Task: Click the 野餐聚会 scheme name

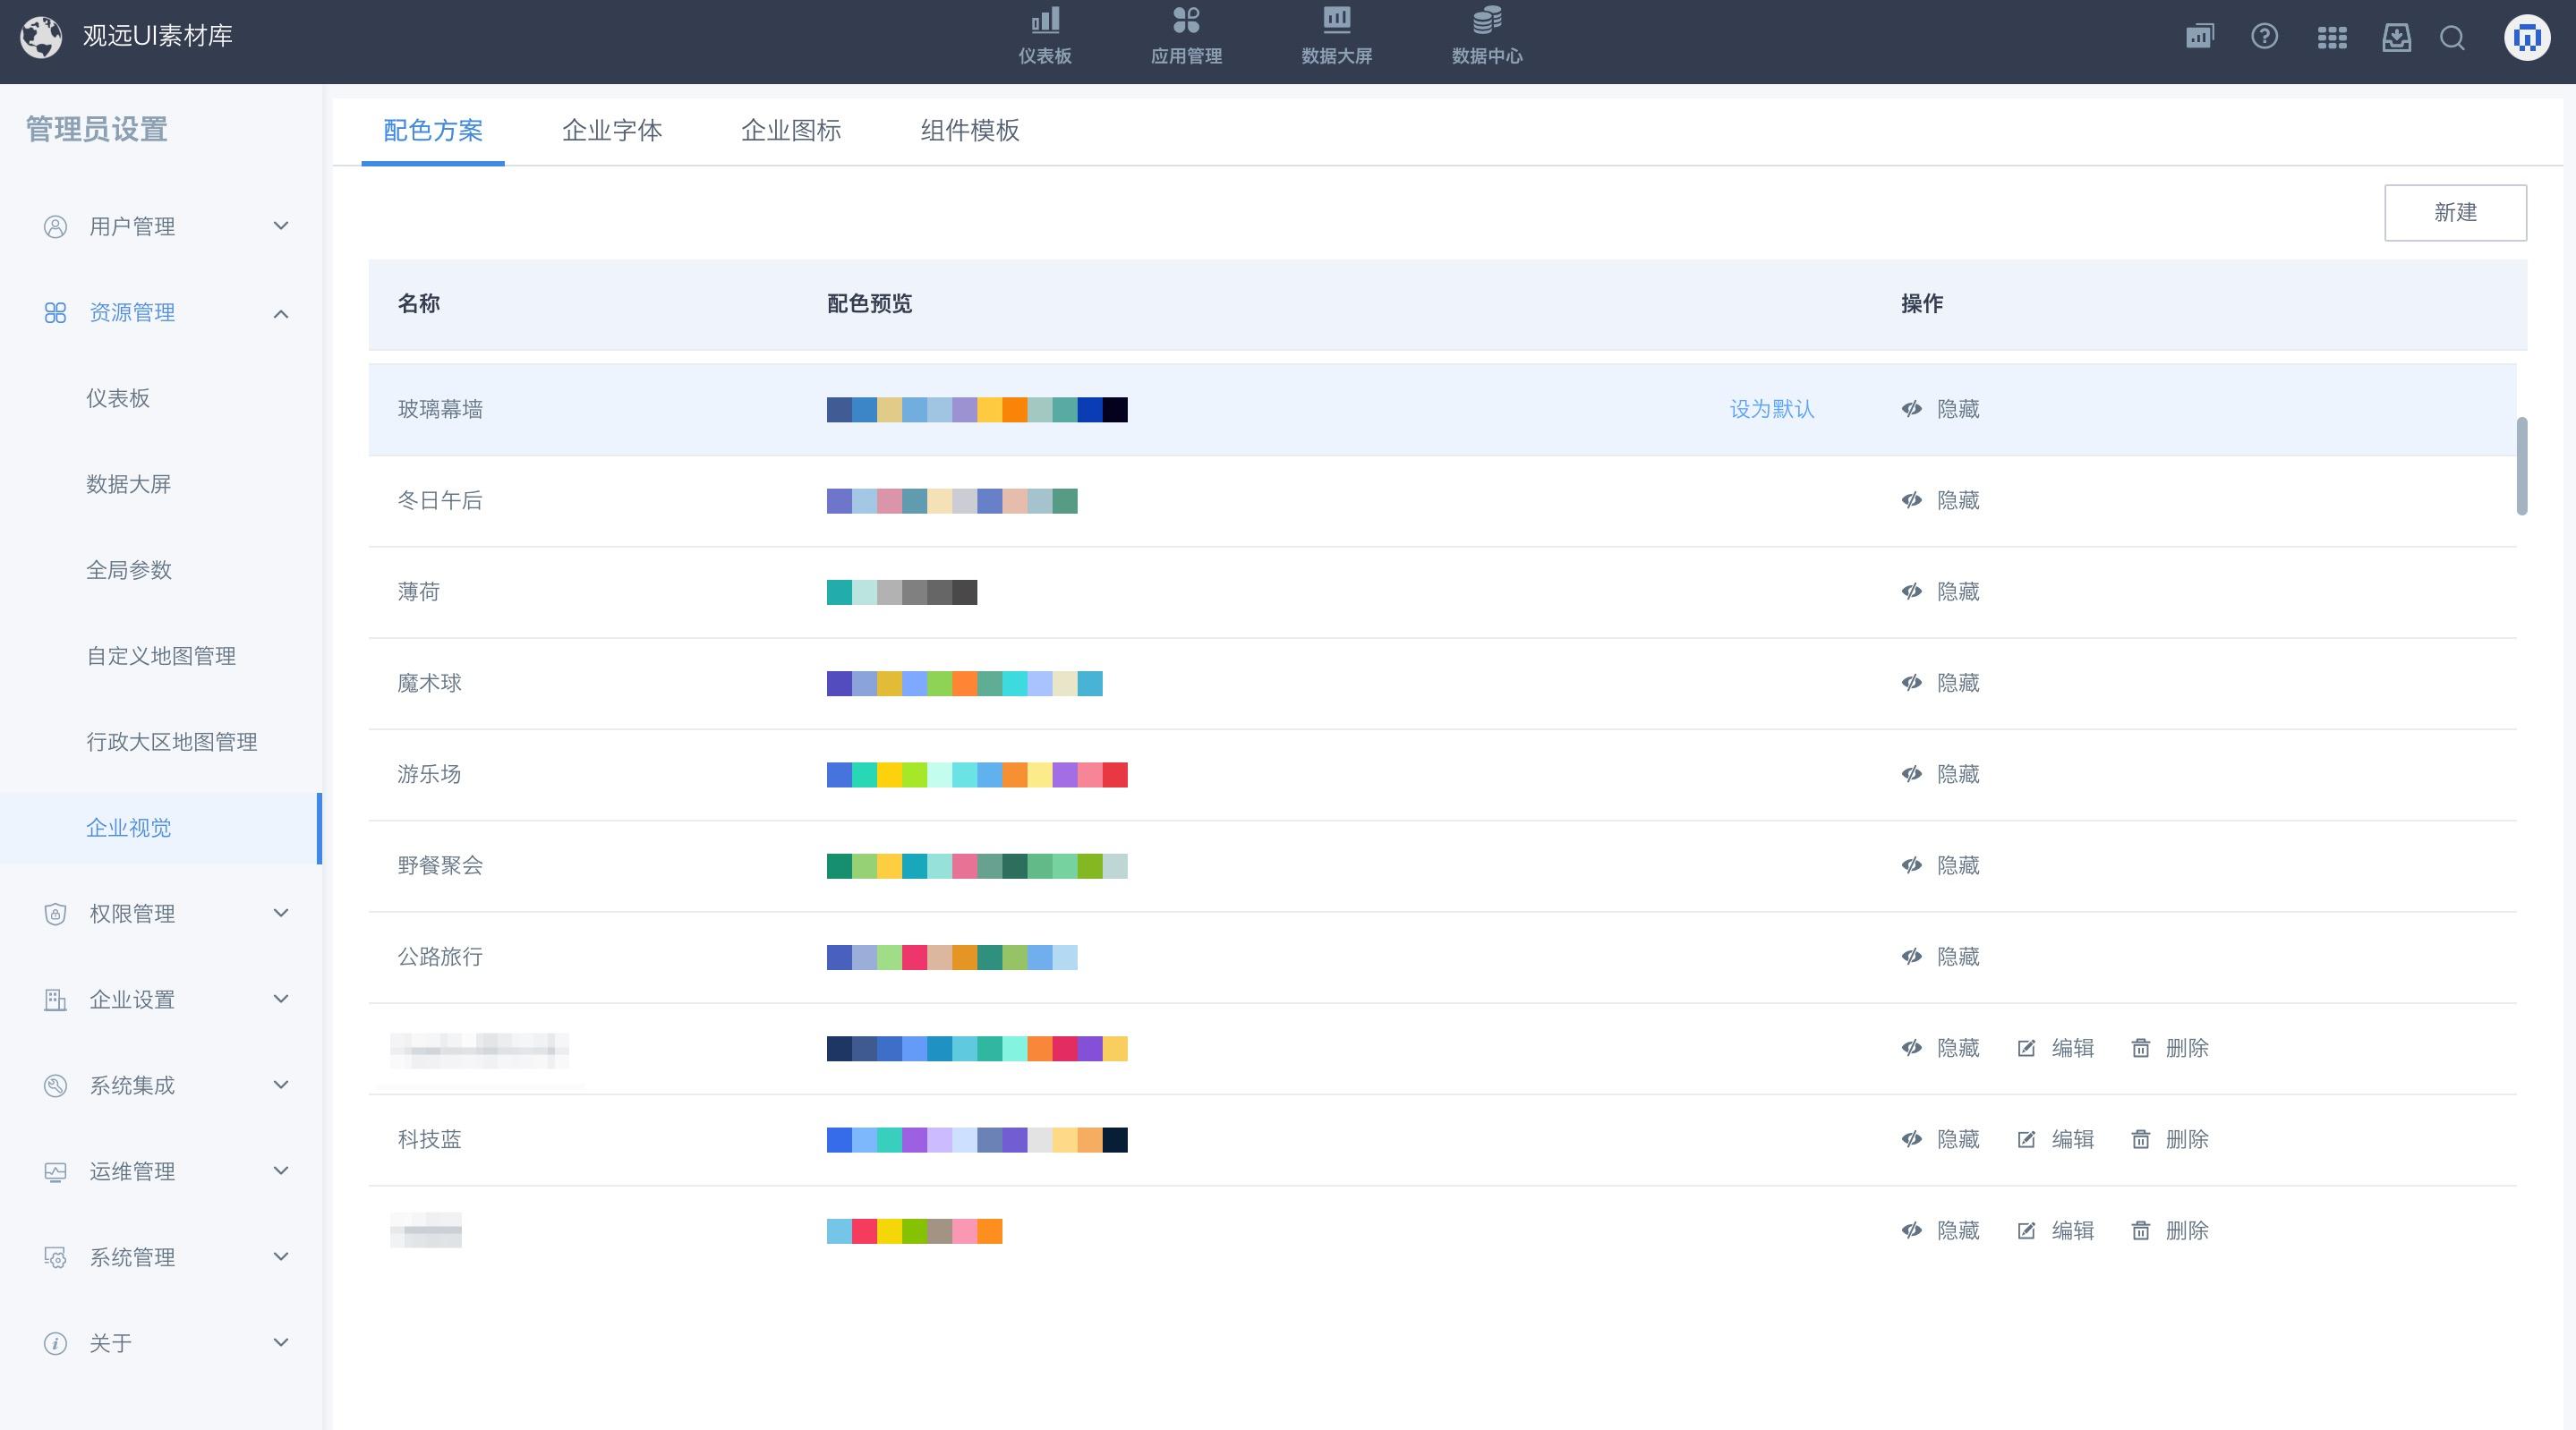Action: click(440, 866)
